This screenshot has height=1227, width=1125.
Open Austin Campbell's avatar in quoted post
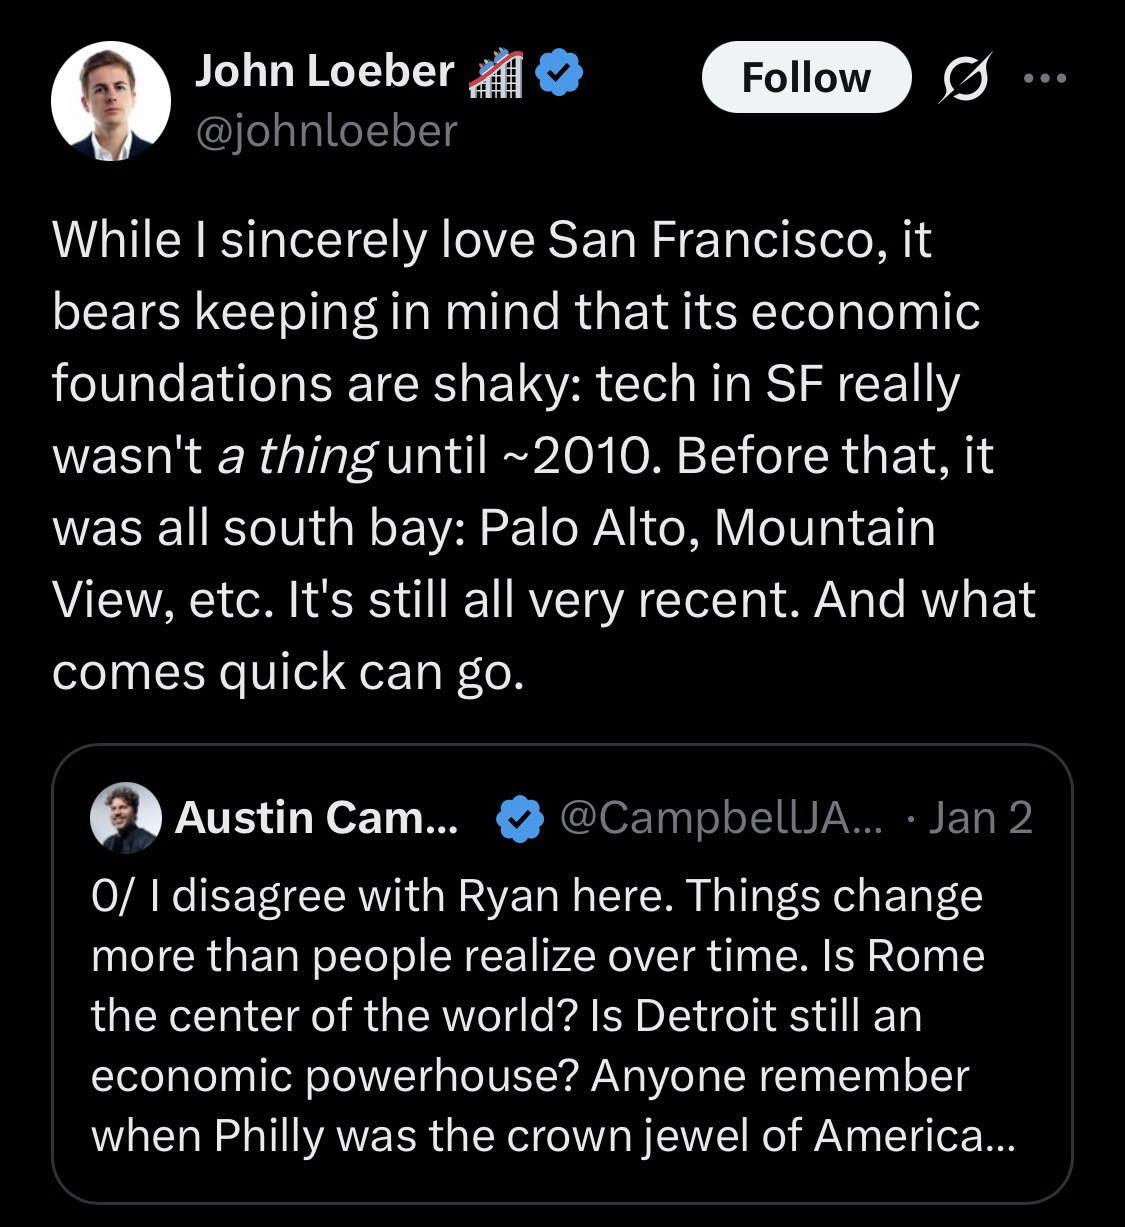(x=126, y=818)
